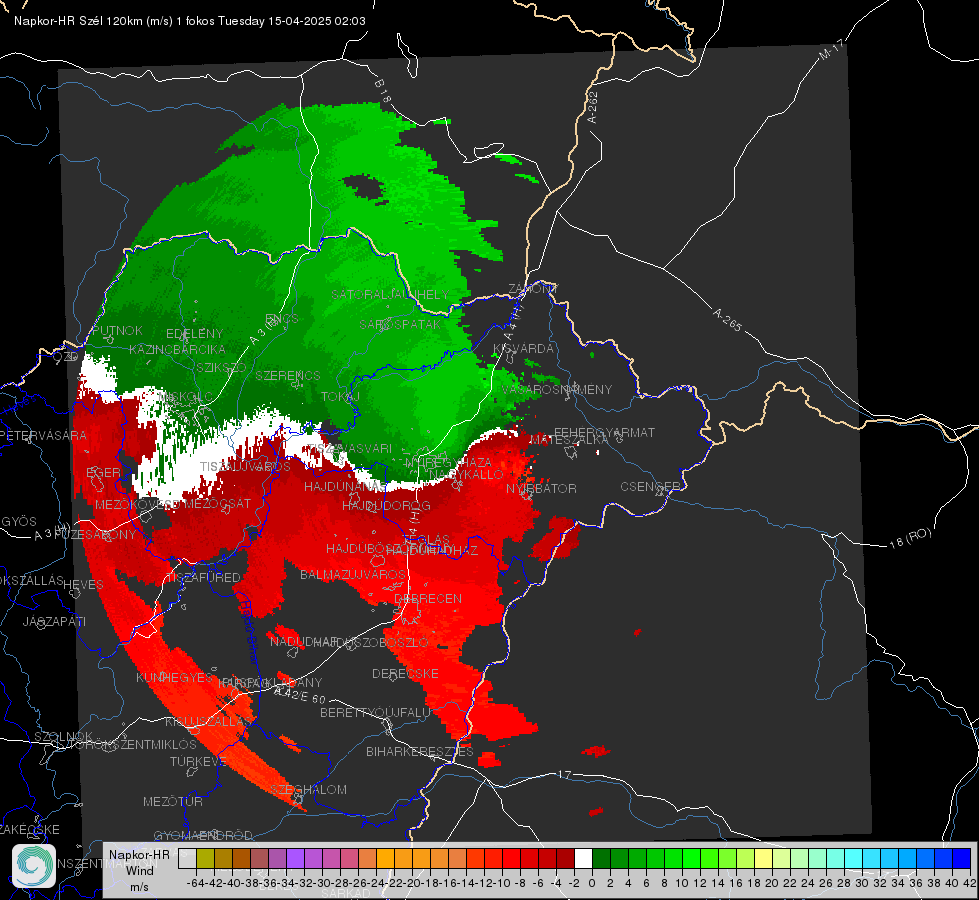
Task: Click the '18 (RO)' road label
Action: 910,538
